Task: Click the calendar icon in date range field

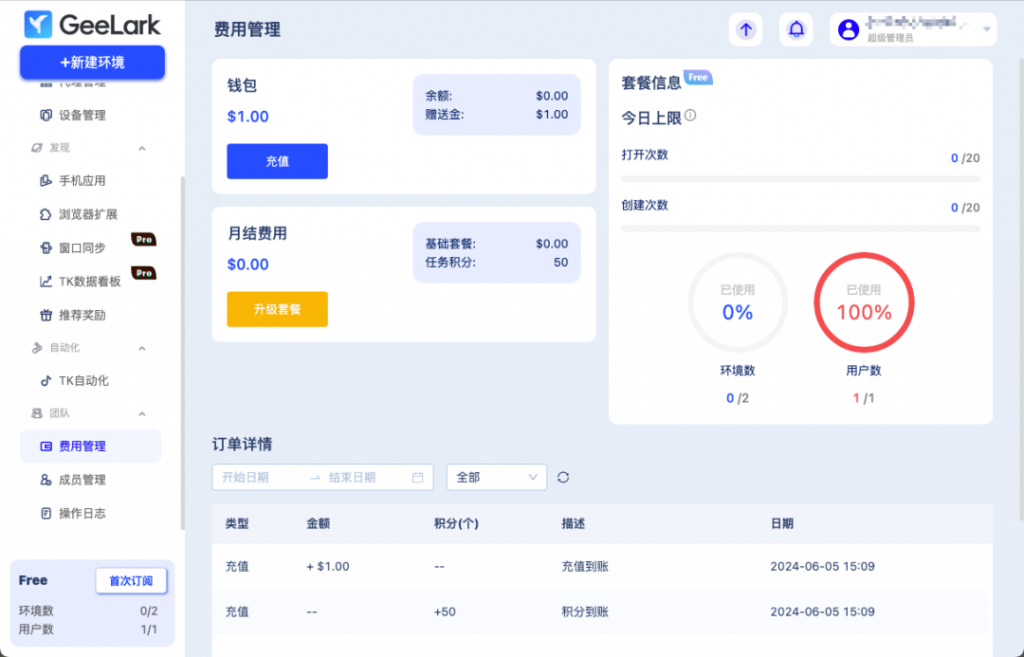Action: (418, 478)
